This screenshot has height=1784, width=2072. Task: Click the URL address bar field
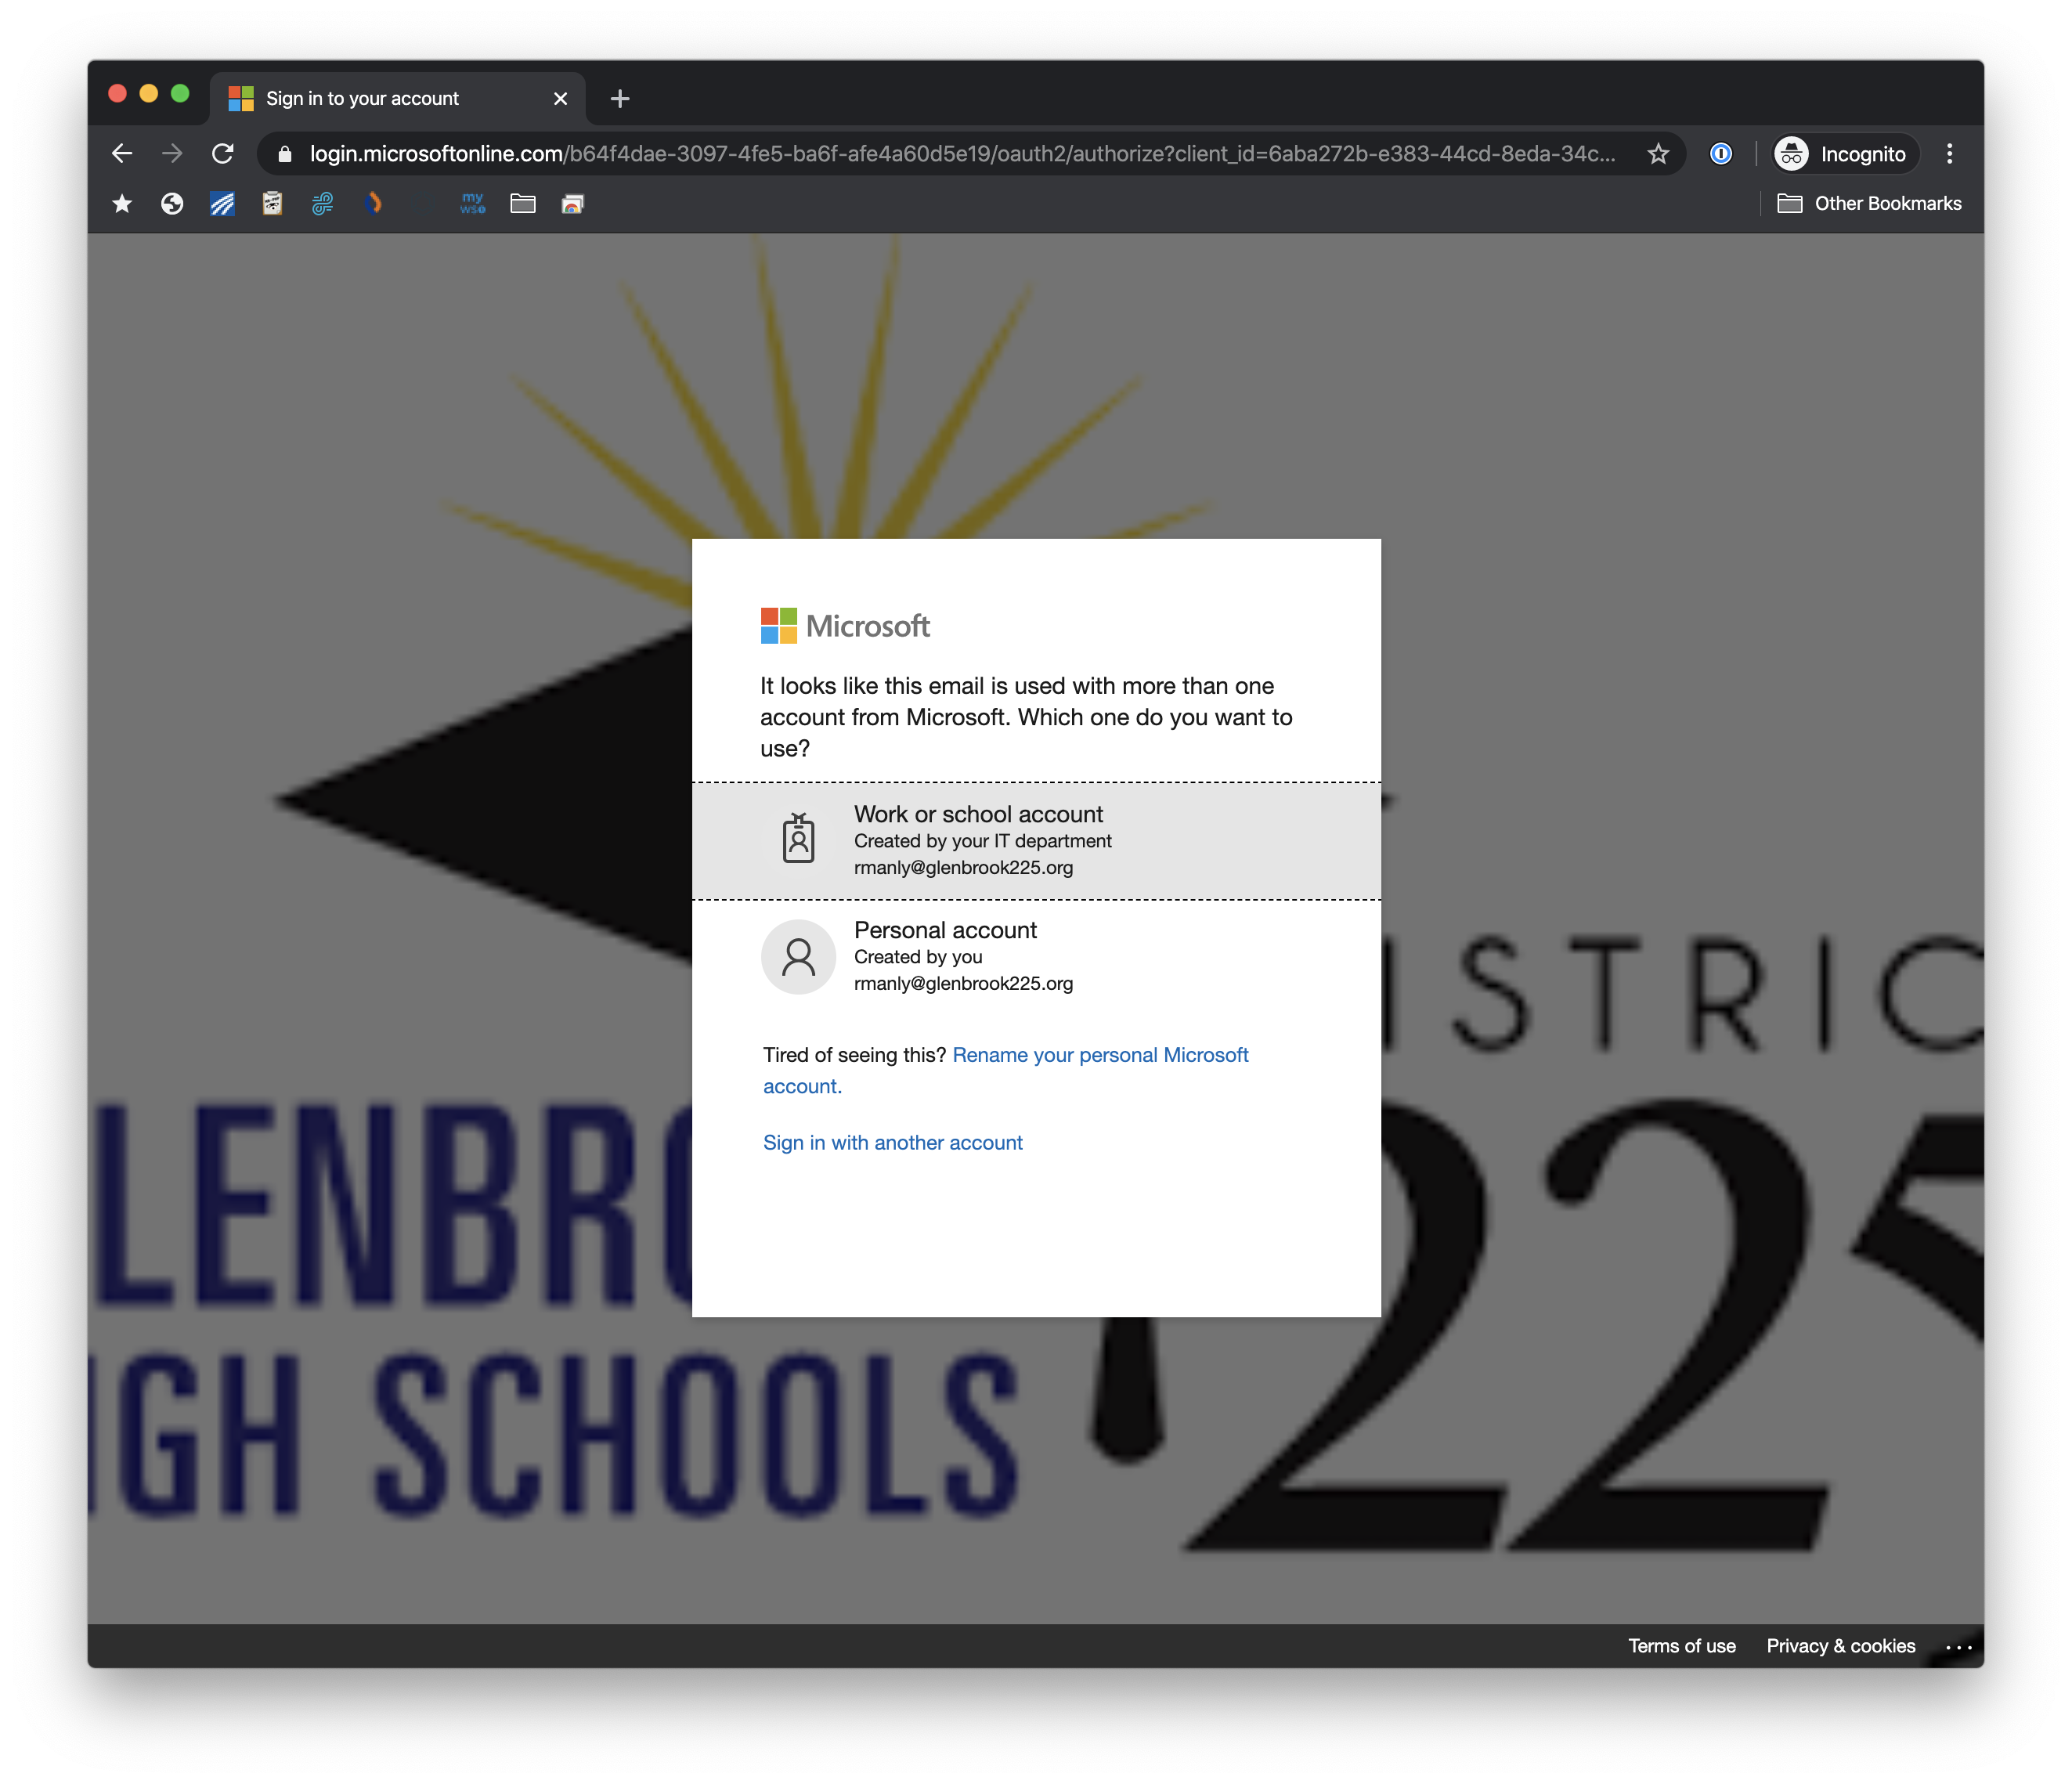tap(960, 154)
